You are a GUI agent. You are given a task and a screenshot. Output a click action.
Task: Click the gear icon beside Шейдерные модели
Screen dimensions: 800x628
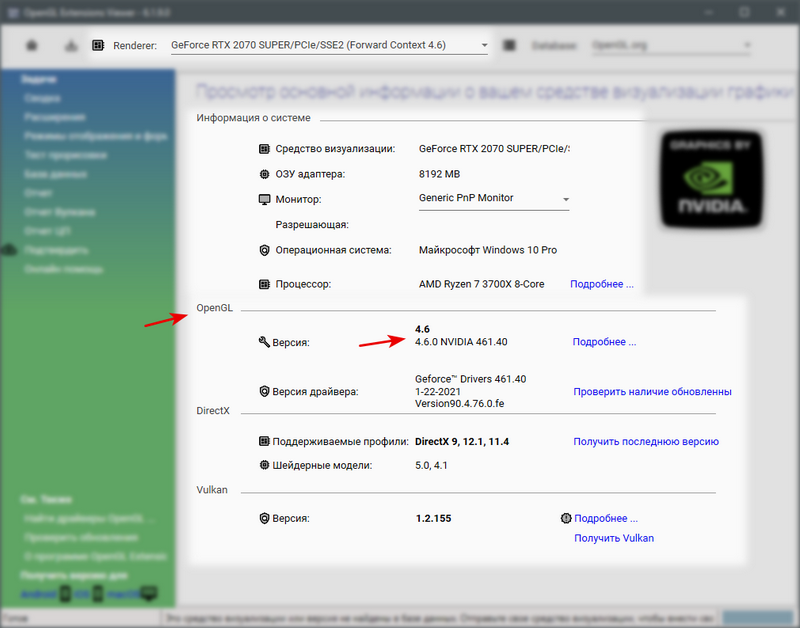point(264,465)
